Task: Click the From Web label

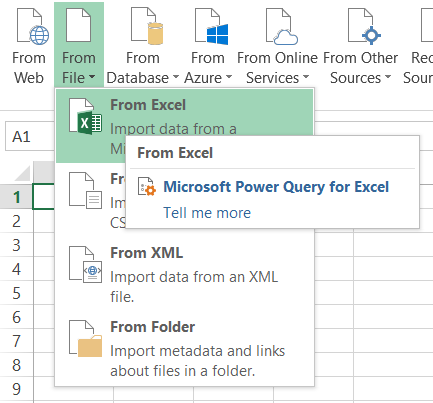Action: (x=29, y=68)
